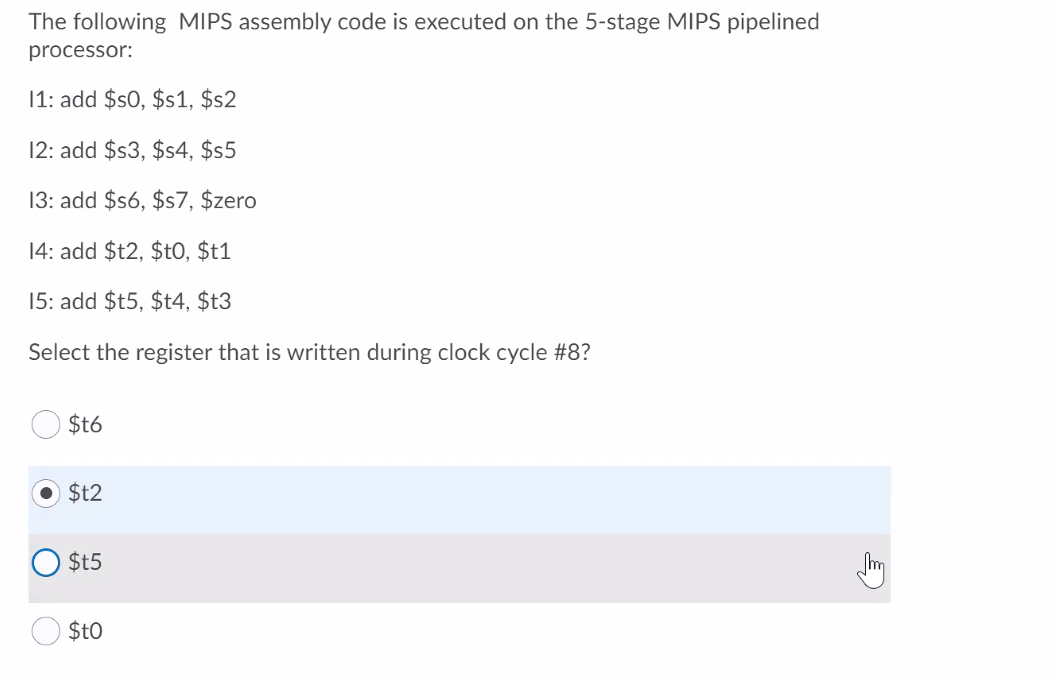Select the $t0 radio button
1056x680 pixels.
[x=45, y=631]
